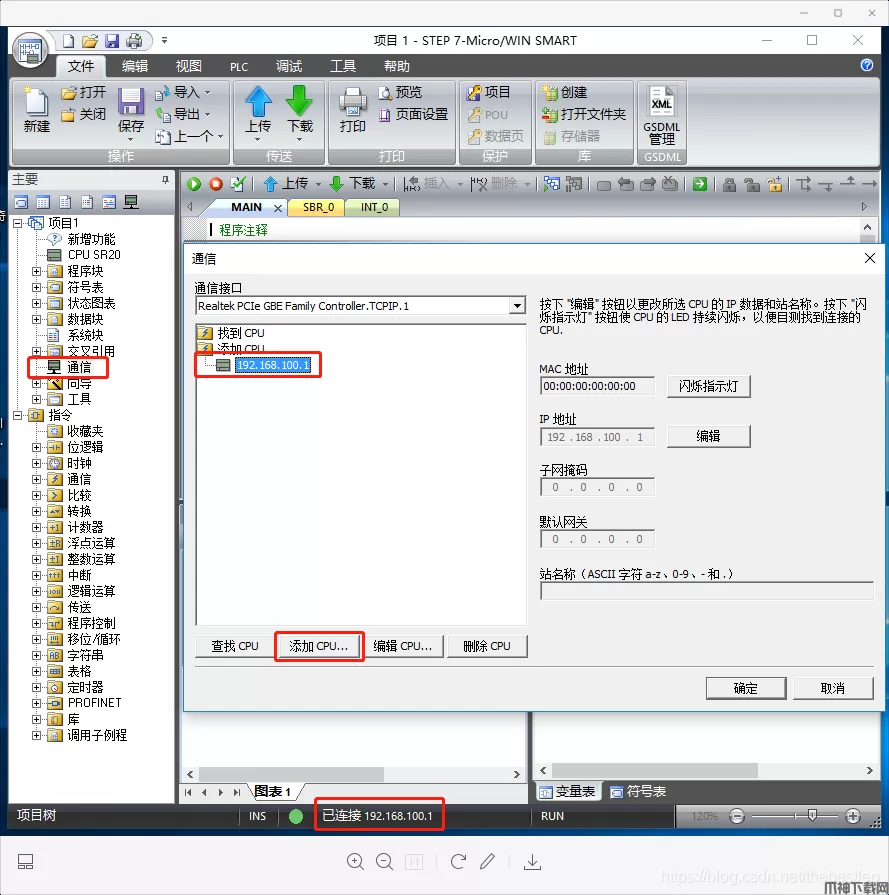Open page setup (页面设置)

click(x=413, y=115)
